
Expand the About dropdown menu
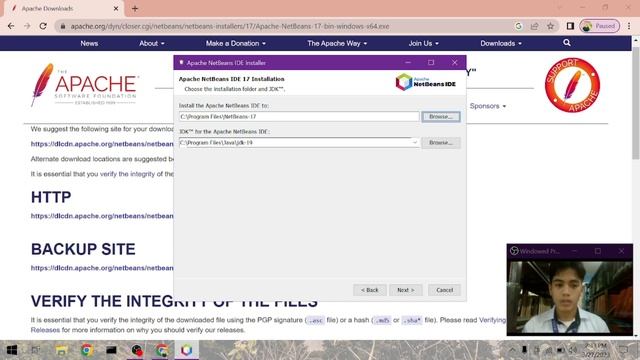pyautogui.click(x=152, y=43)
